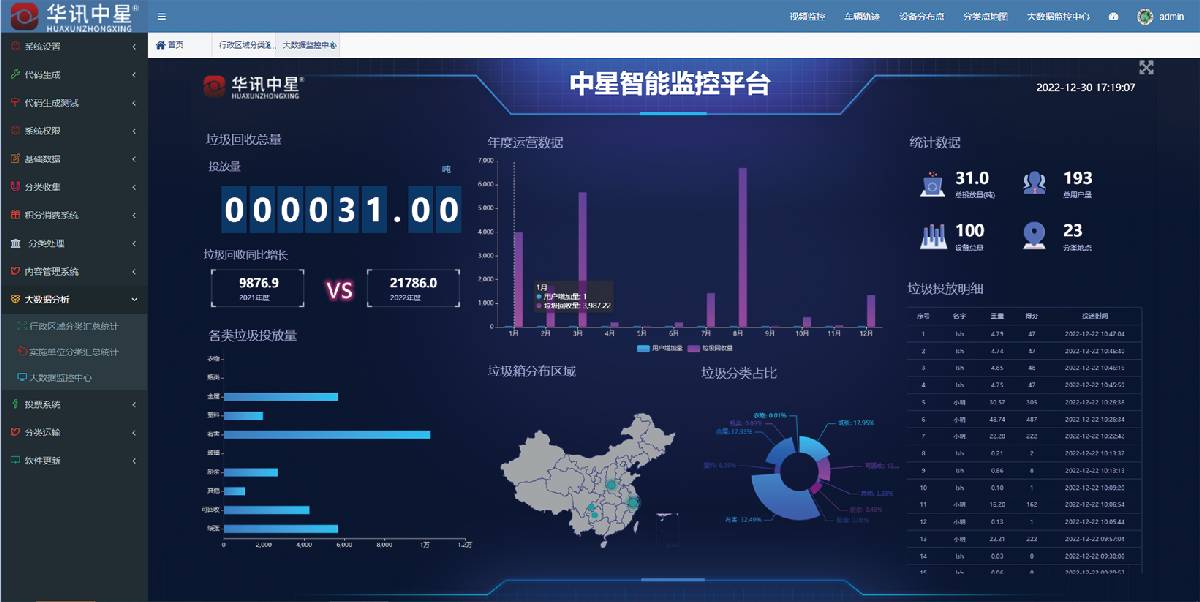The height and width of the screenshot is (602, 1200).
Task: Click the 大数据监控中心 monitor icon in sidebar
Action: pyautogui.click(x=22, y=378)
